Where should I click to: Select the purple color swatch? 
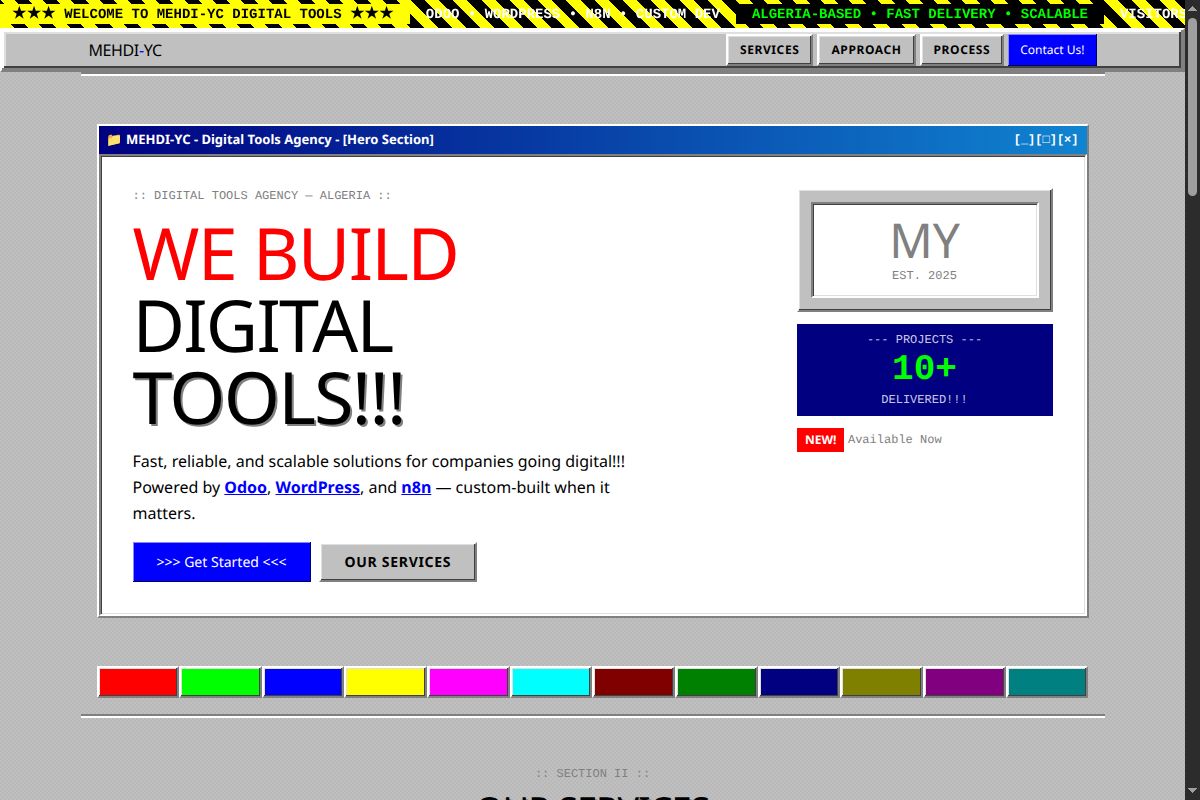coord(965,682)
